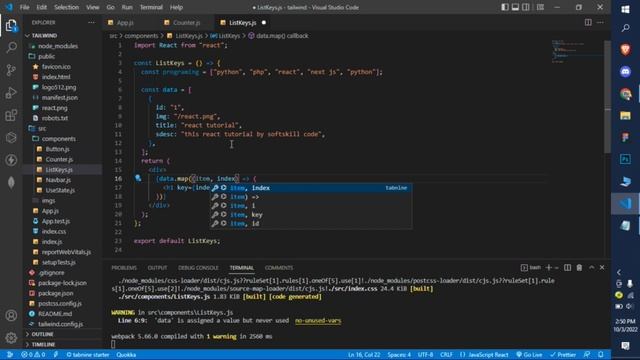Click the lightbulb code action icon
This screenshot has width=640, height=360.
click(x=138, y=178)
